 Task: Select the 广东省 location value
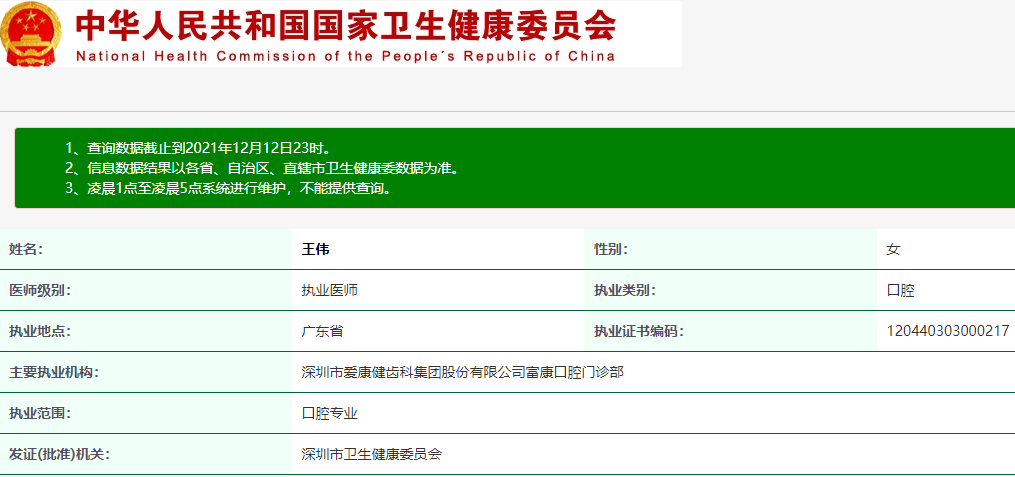pyautogui.click(x=322, y=331)
